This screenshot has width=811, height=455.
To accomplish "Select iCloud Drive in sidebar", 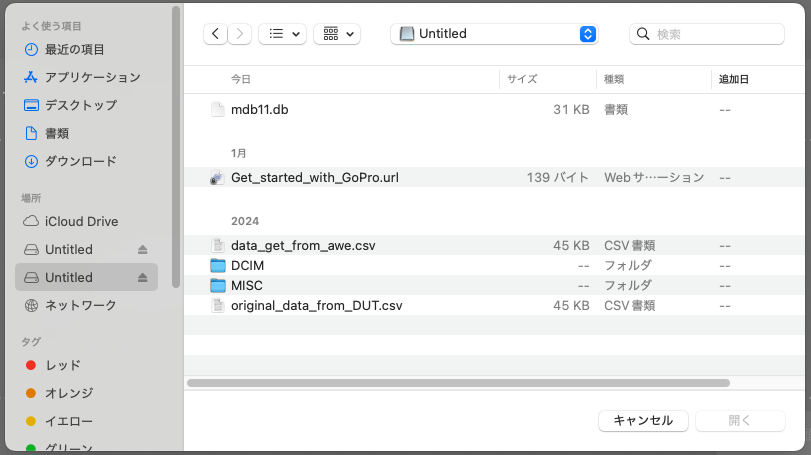I will pos(81,221).
